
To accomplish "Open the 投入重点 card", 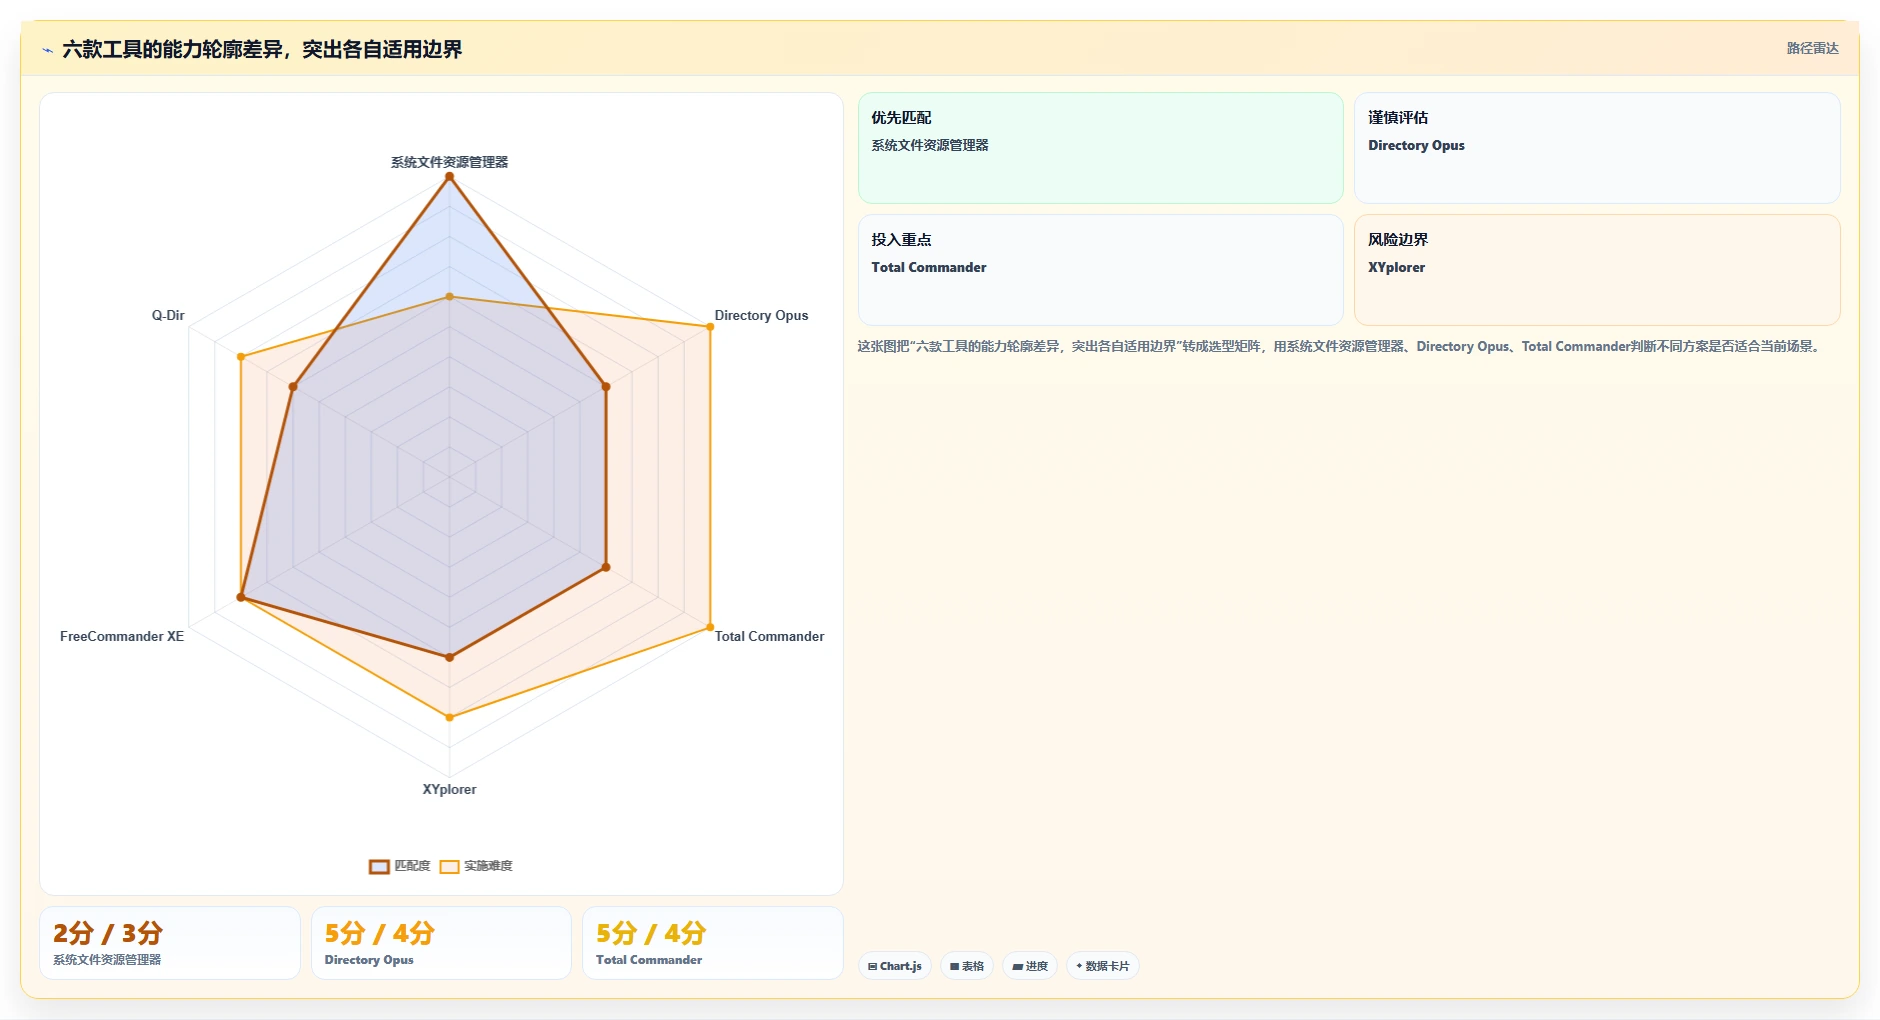I will (1100, 270).
